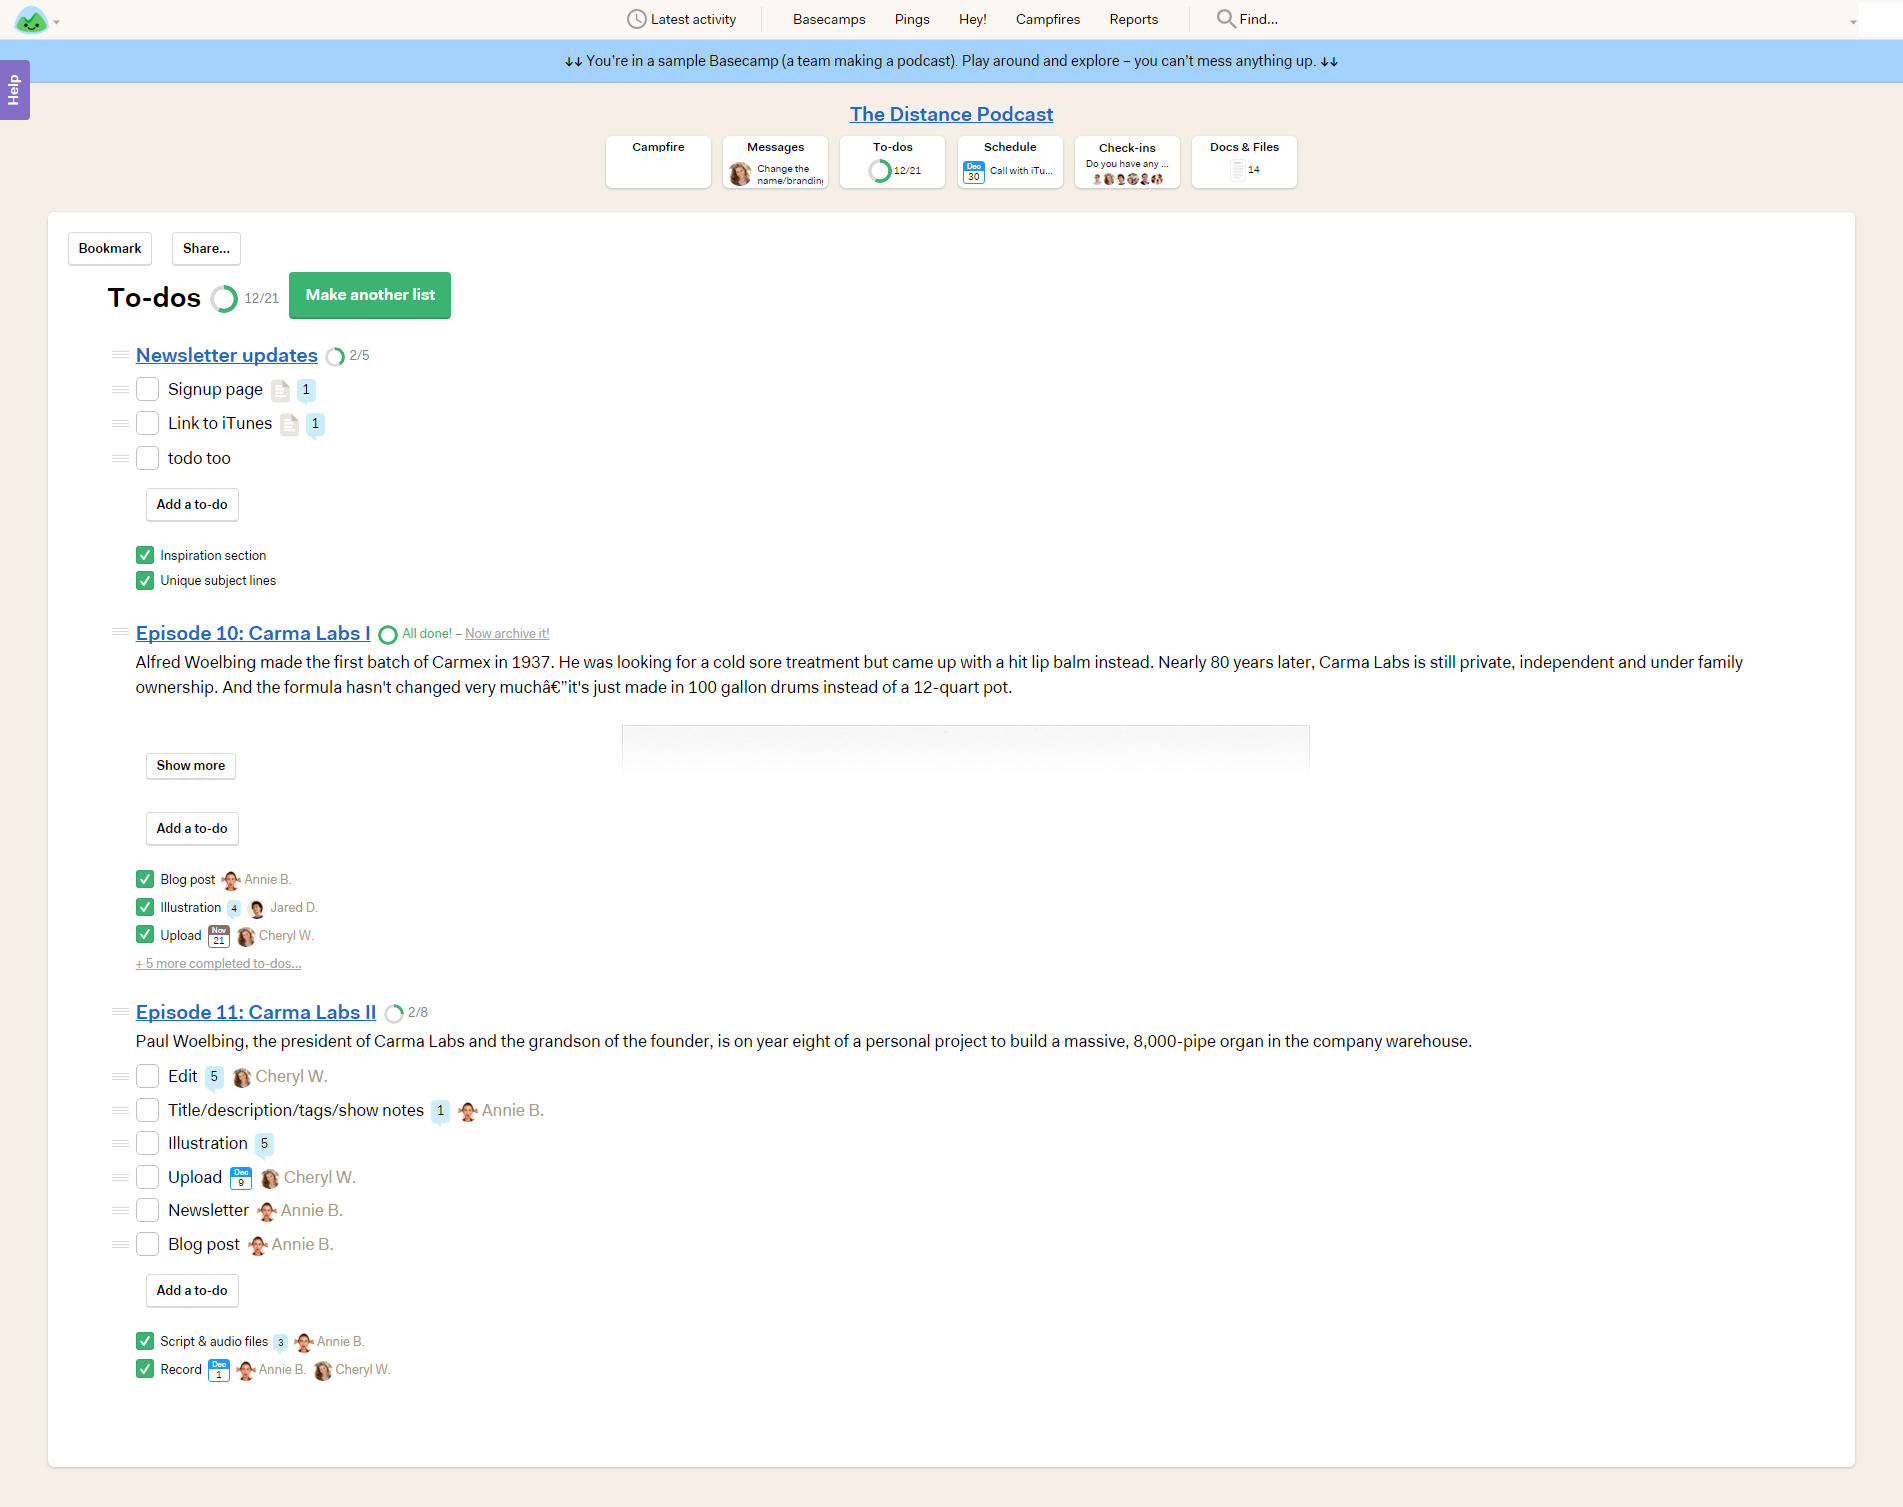Click the Title/description/tags/show notes checkbox
The height and width of the screenshot is (1507, 1903).
tap(147, 1110)
